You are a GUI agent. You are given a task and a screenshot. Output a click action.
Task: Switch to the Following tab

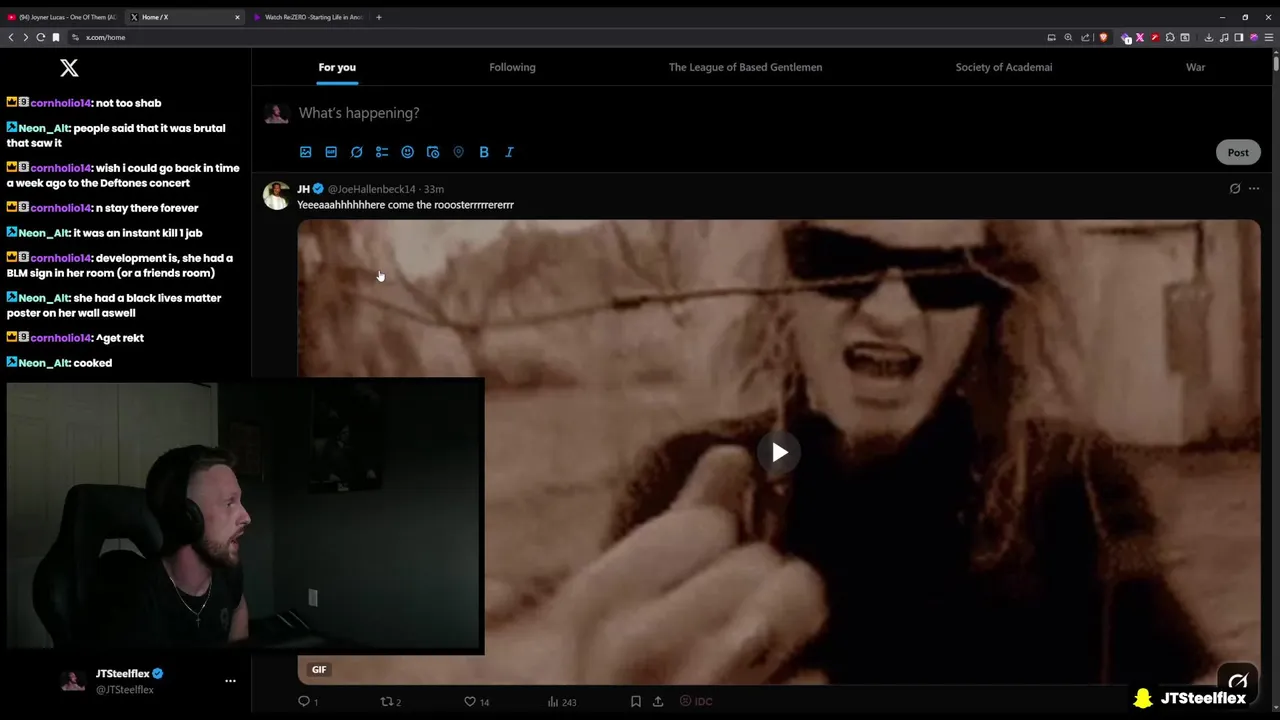[x=512, y=67]
